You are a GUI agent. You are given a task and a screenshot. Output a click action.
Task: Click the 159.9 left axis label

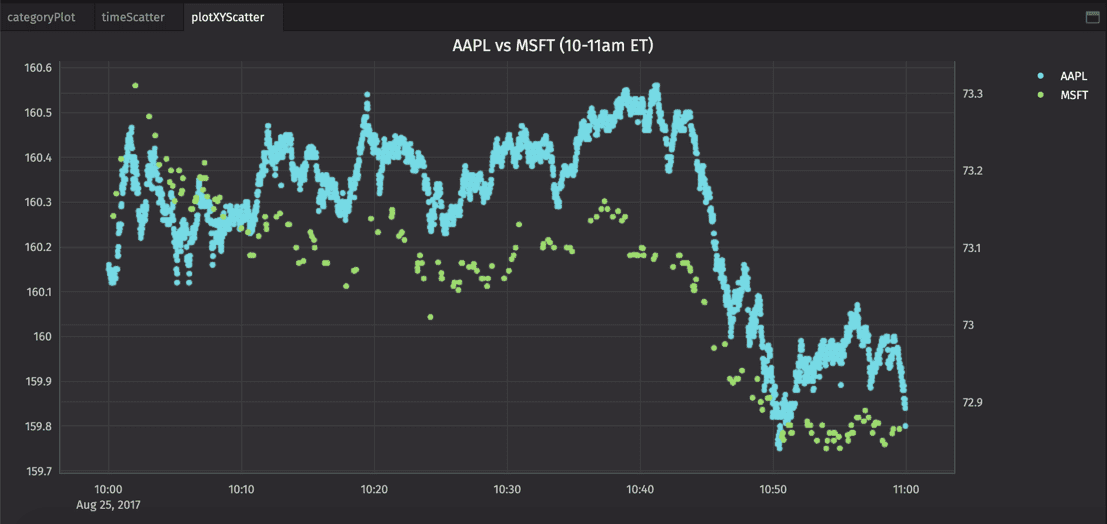[38, 381]
